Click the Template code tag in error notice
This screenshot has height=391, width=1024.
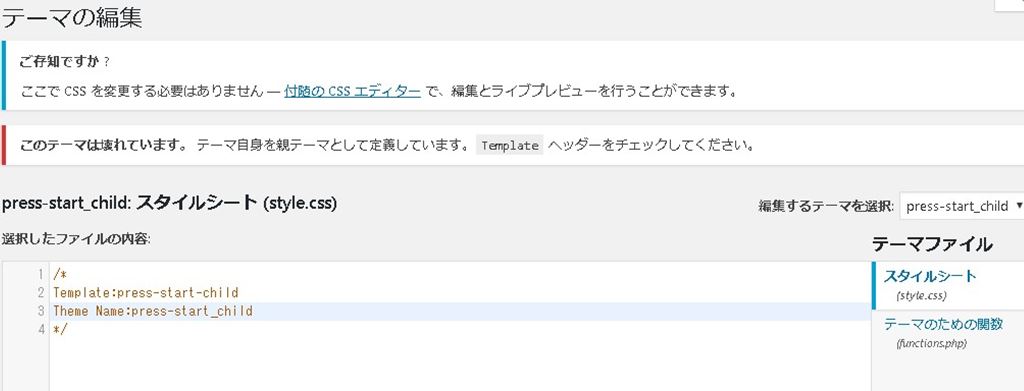point(509,145)
